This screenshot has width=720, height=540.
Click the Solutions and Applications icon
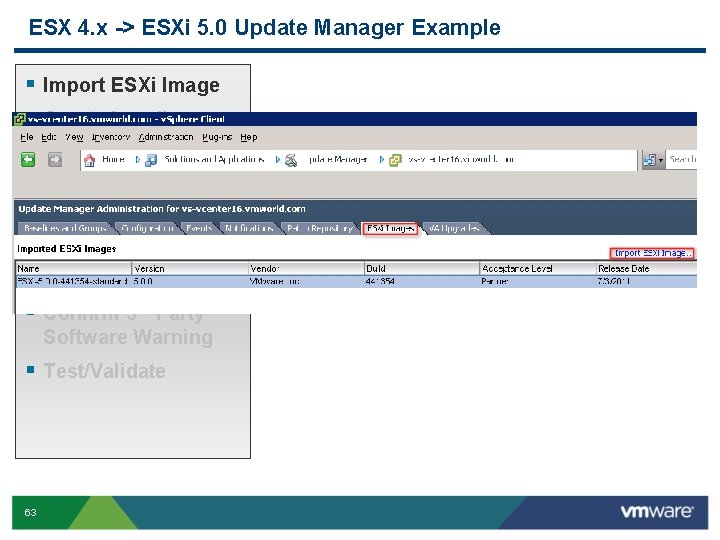pyautogui.click(x=151, y=160)
